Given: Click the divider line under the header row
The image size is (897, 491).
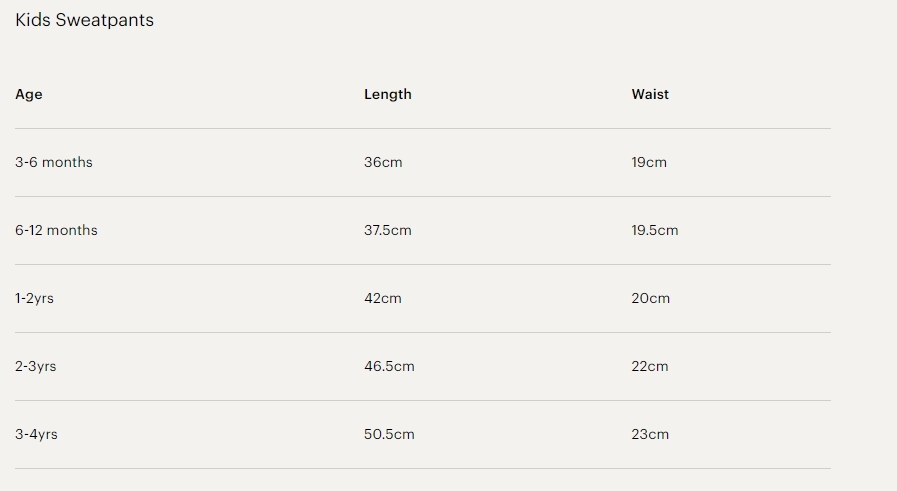Looking at the screenshot, I should (x=422, y=128).
